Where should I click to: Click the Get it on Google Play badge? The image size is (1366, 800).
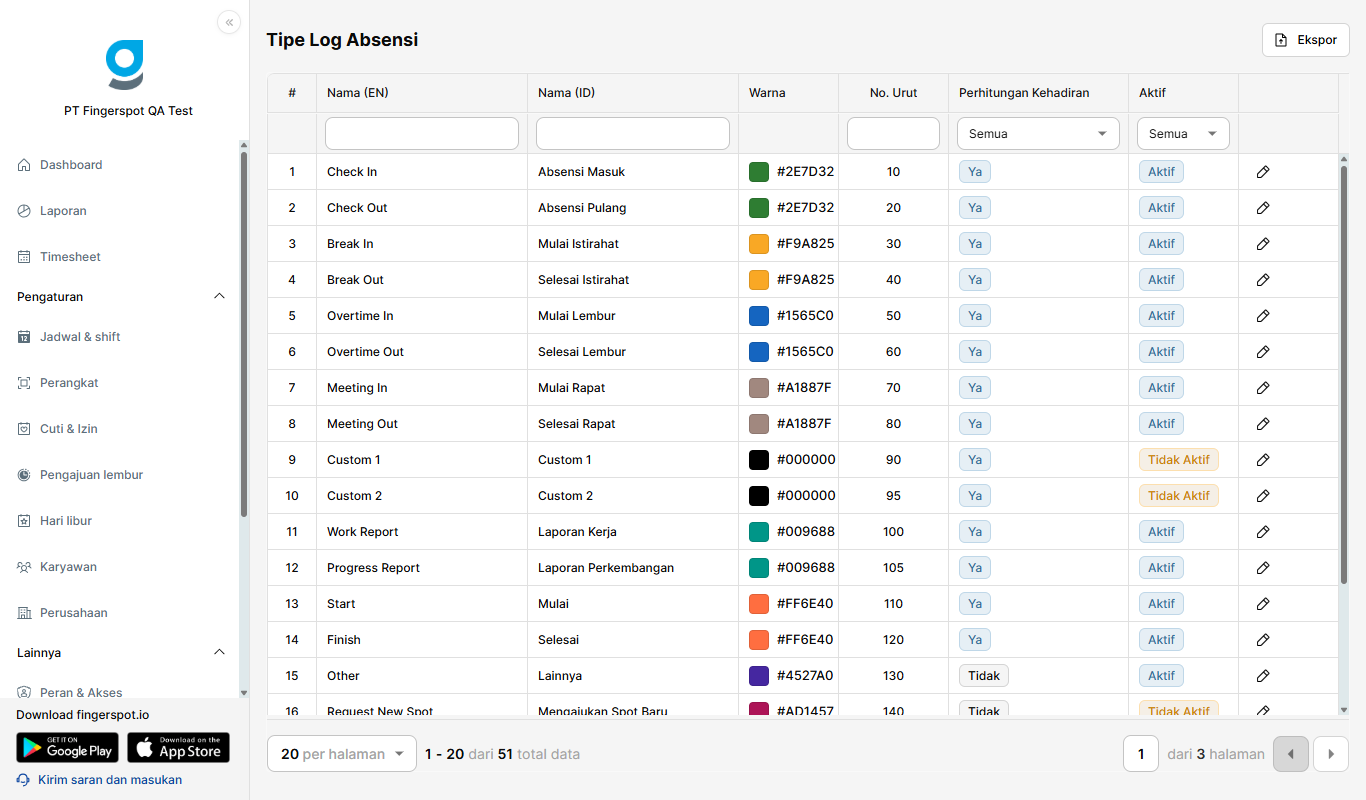click(x=67, y=748)
